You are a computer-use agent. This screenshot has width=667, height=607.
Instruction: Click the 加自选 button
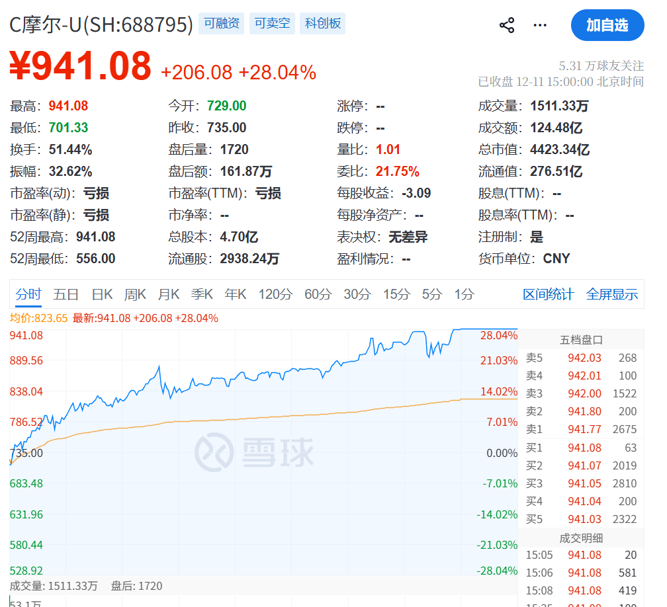(x=607, y=25)
